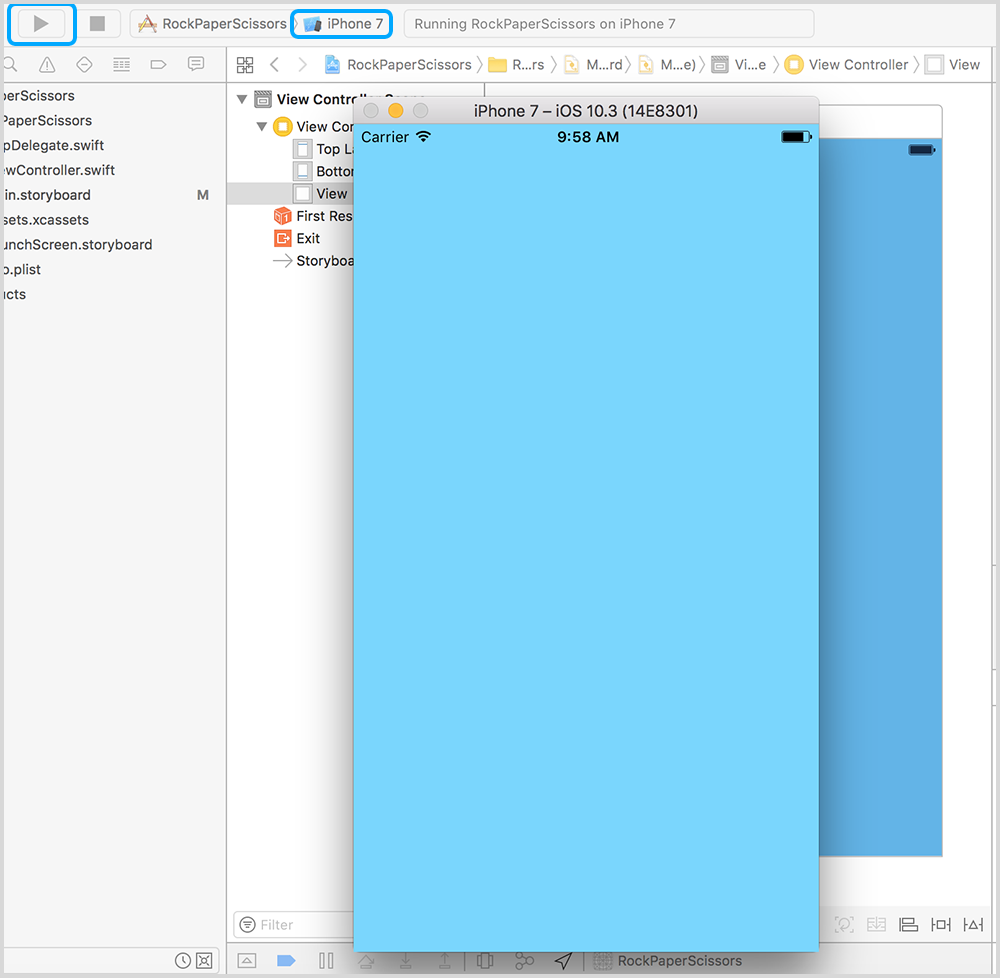Toggle breakpoints activation in debug bar
The width and height of the screenshot is (1000, 978).
pyautogui.click(x=286, y=961)
